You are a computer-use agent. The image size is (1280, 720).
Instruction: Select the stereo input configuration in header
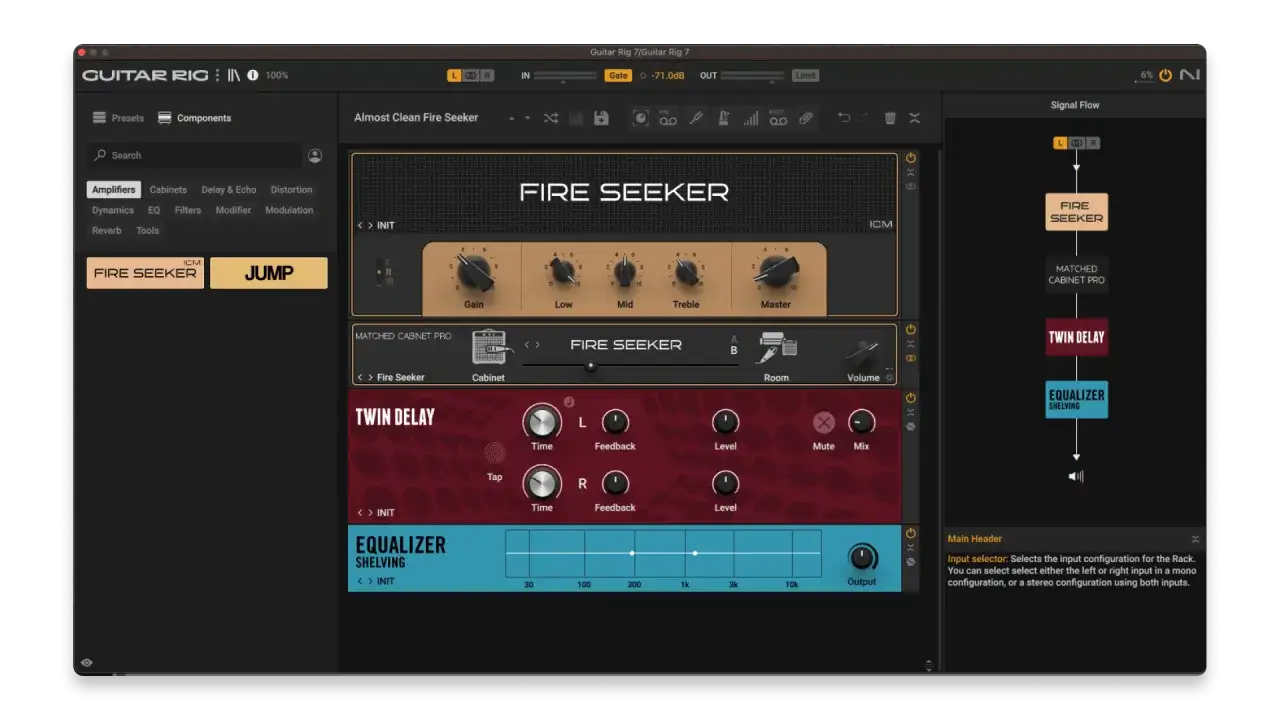(x=470, y=76)
